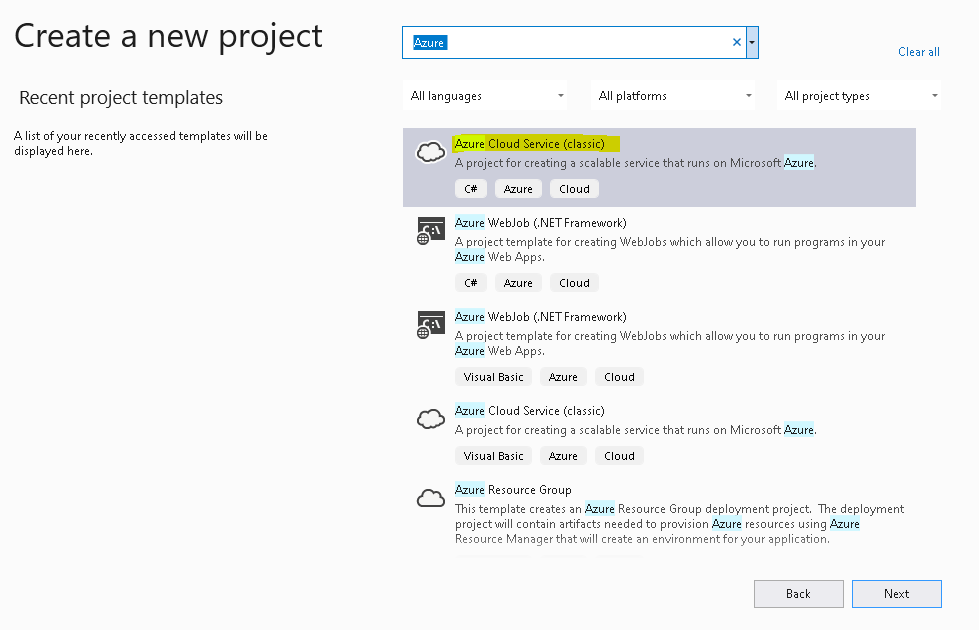Click the cloud icon of C# Azure Cloud Service
979x630 pixels.
(431, 151)
